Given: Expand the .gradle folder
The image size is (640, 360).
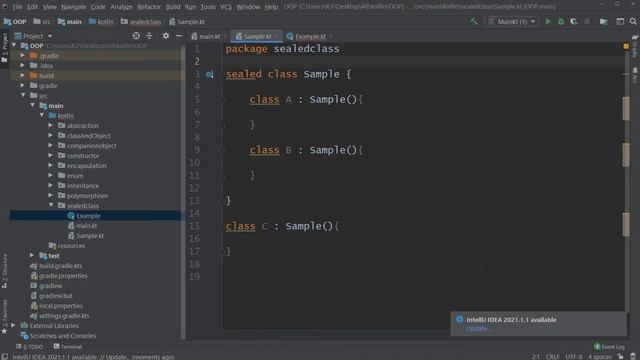Looking at the screenshot, I should pyautogui.click(x=23, y=55).
